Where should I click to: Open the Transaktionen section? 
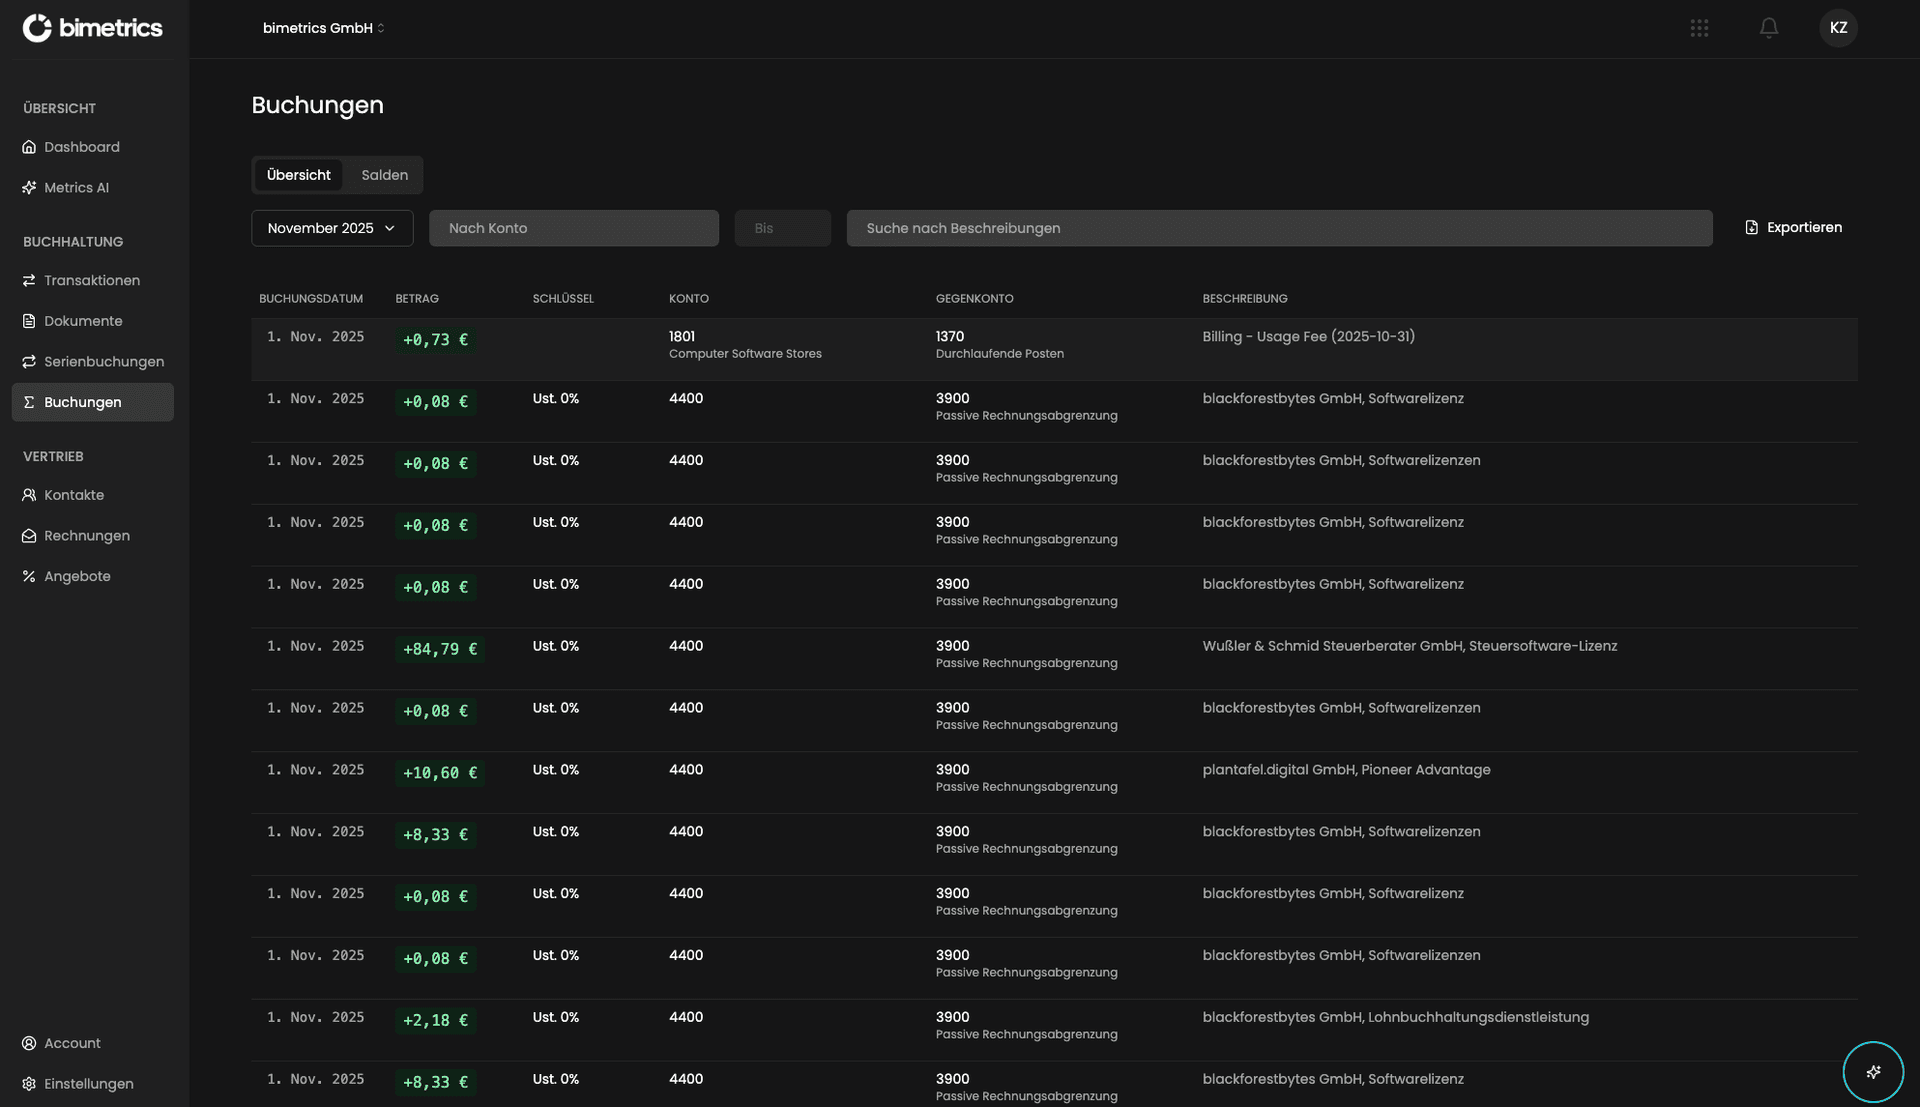[92, 280]
